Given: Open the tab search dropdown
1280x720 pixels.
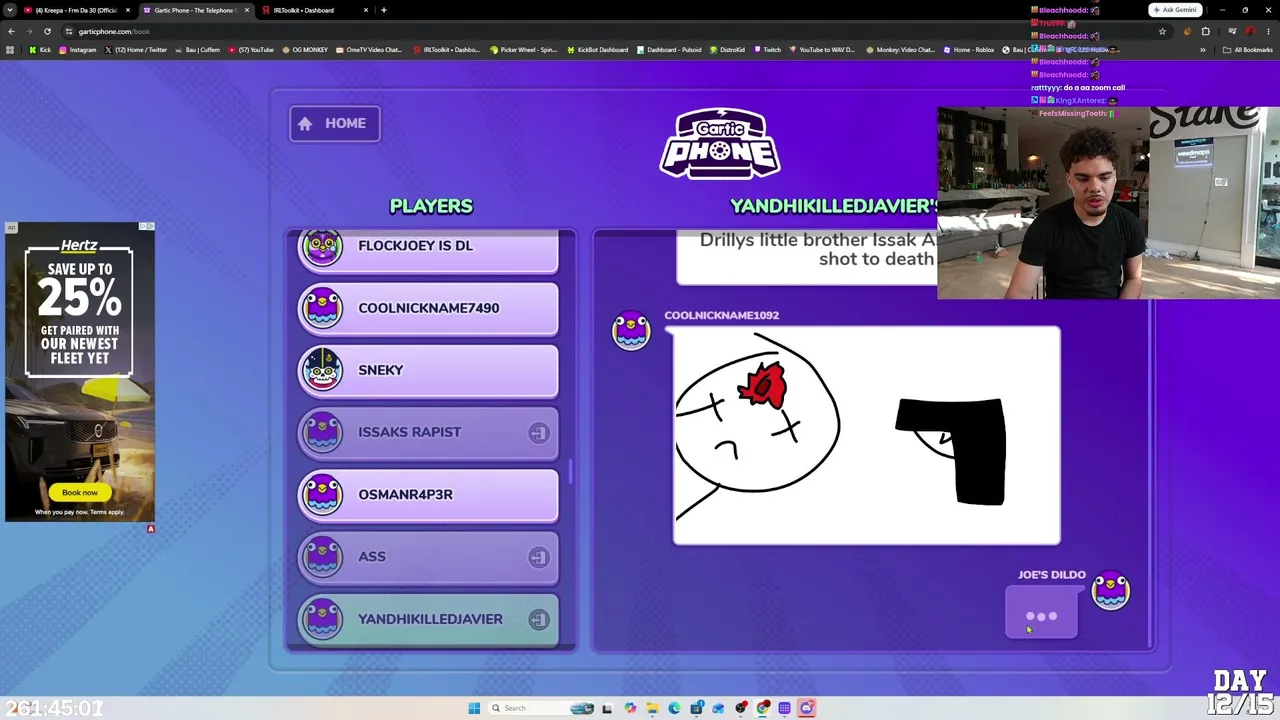Looking at the screenshot, I should pos(10,10).
